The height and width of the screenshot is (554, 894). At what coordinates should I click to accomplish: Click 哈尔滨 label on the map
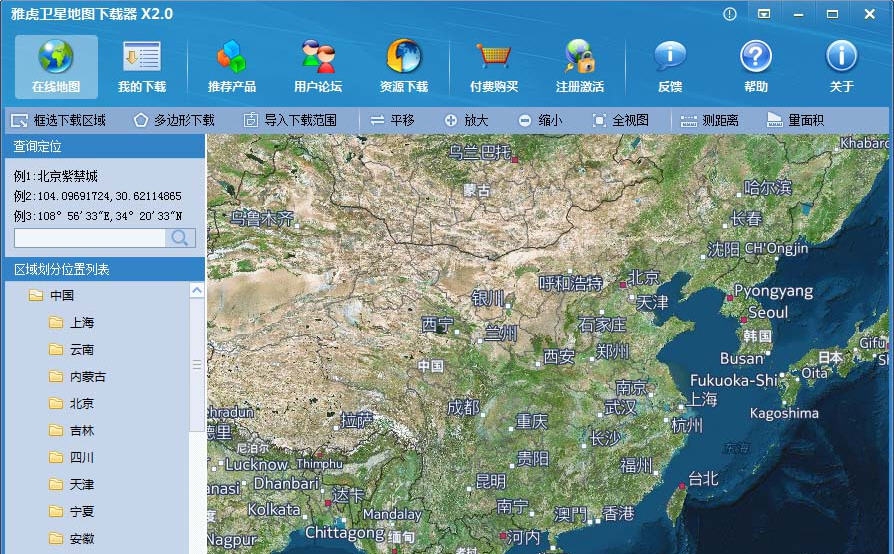tap(767, 187)
